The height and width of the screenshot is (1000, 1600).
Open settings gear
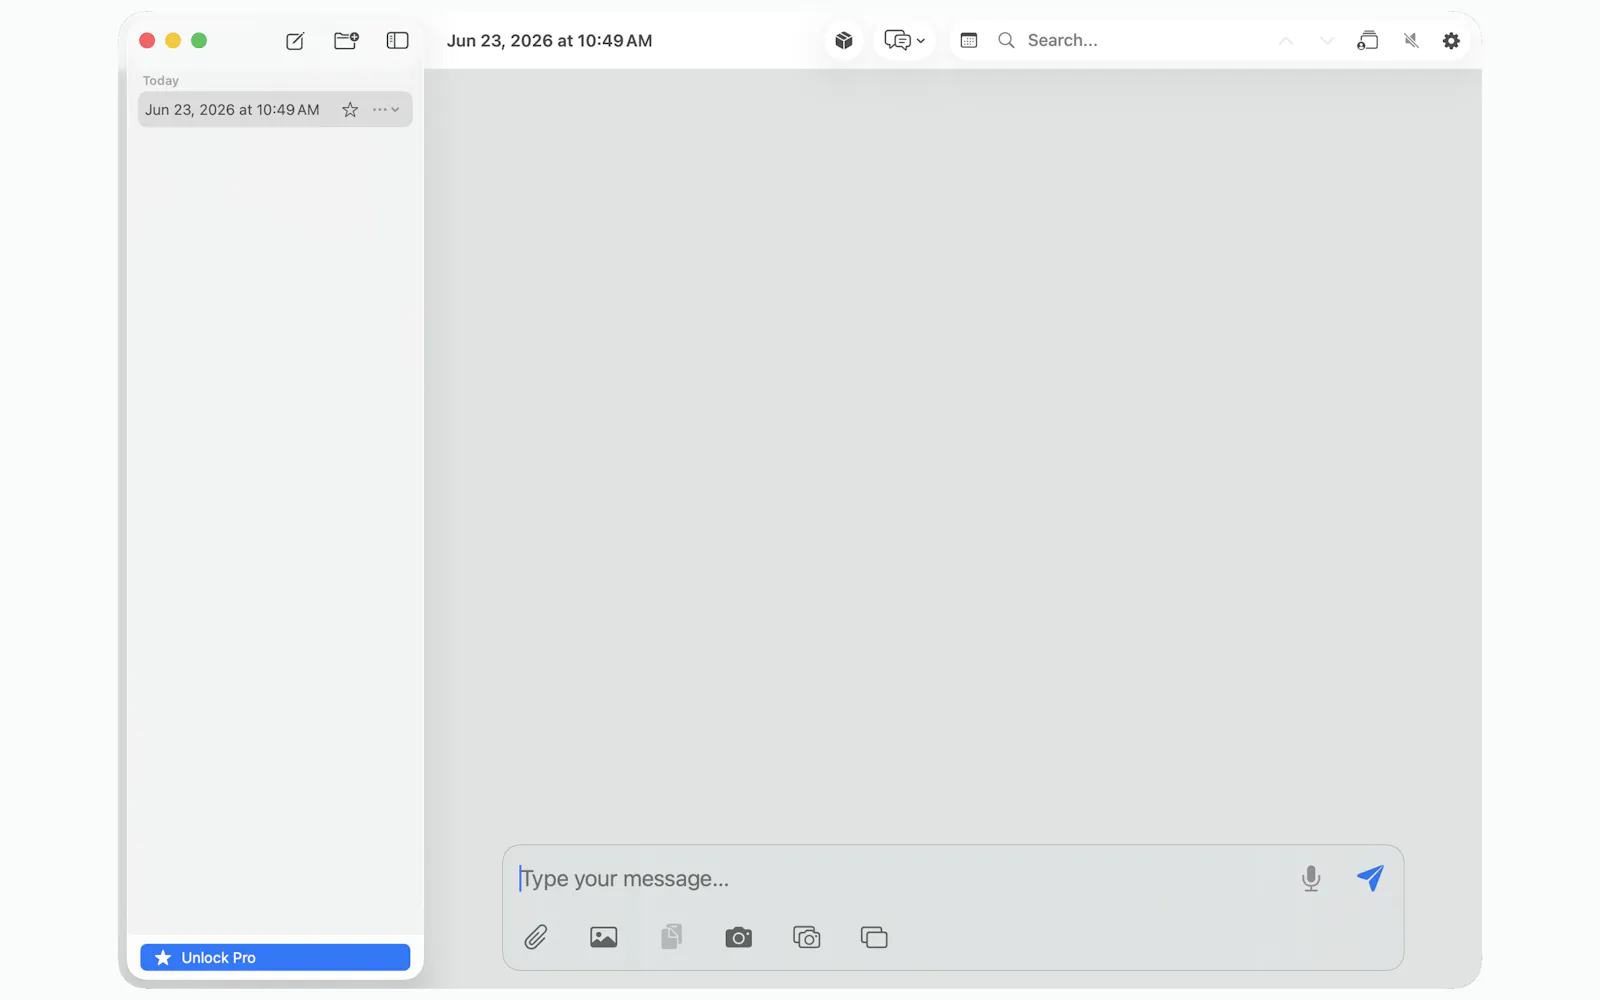coord(1451,41)
